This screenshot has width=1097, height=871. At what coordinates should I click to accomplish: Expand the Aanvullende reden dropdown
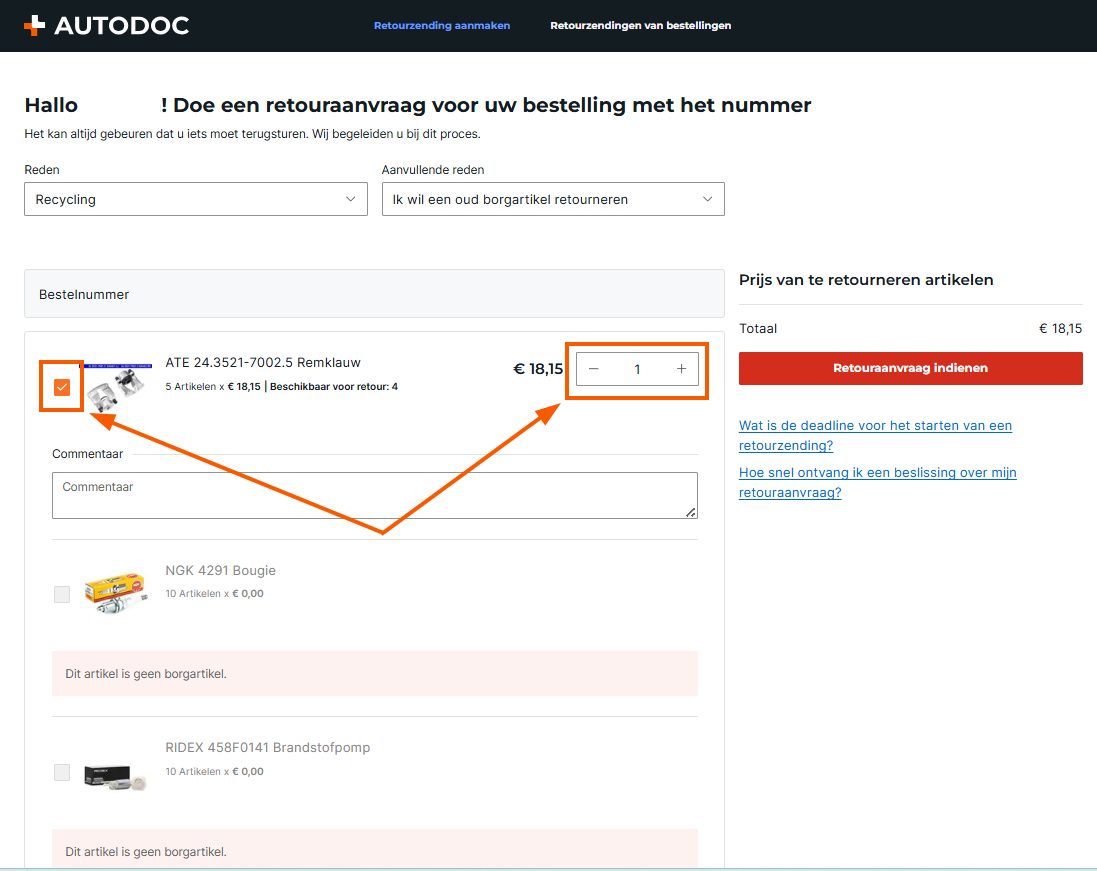[552, 199]
